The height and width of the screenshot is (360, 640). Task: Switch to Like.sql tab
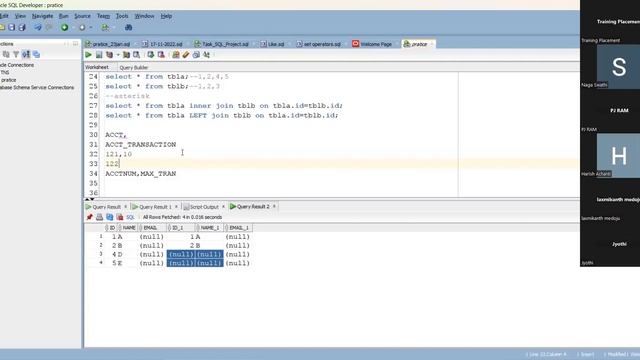(273, 44)
